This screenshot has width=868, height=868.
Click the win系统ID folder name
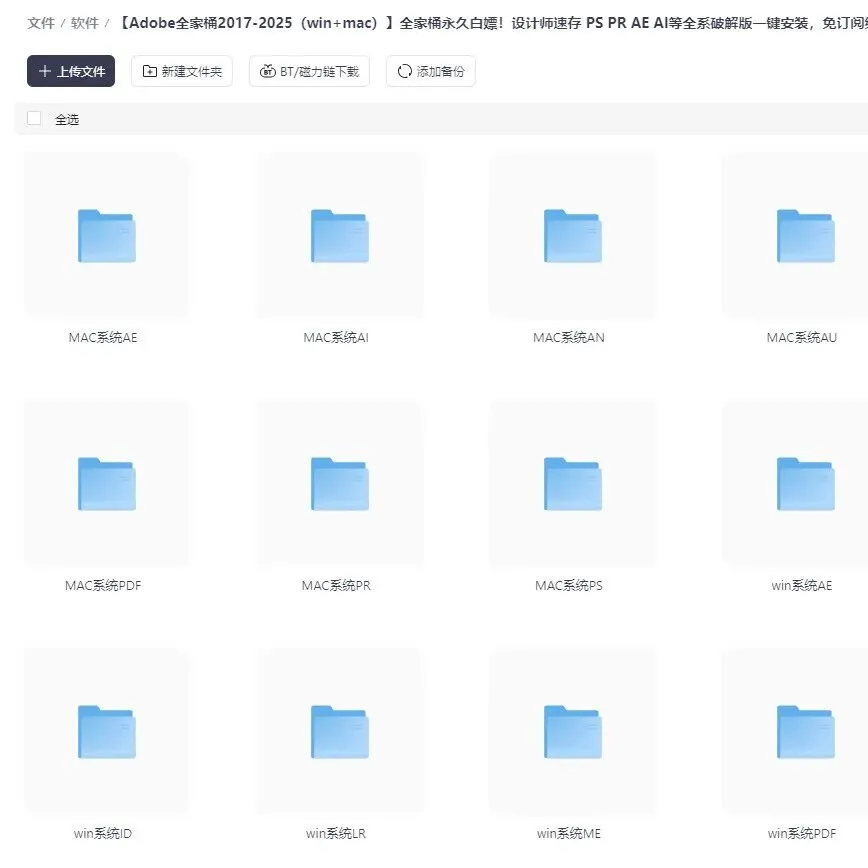coord(103,833)
